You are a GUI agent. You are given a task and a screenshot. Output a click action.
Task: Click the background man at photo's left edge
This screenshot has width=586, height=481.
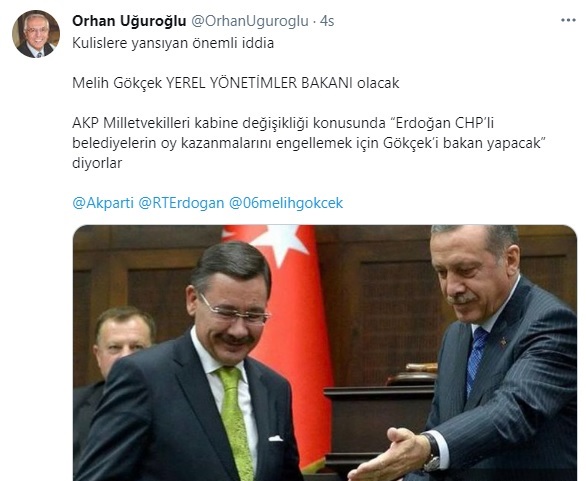[112, 355]
